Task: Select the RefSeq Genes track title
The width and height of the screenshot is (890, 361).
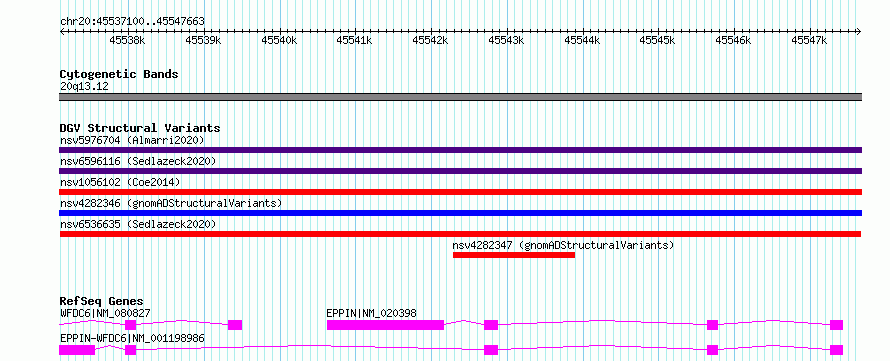Action: tap(102, 301)
